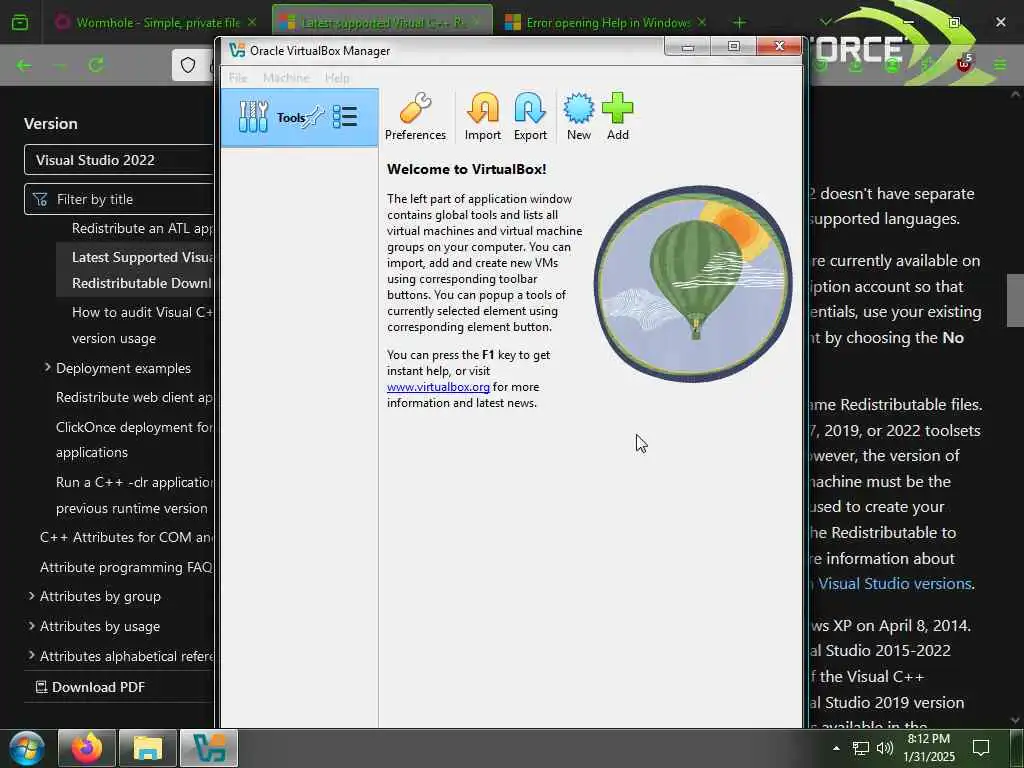The image size is (1024, 768).
Task: Open a new browser tab
Action: coord(739,23)
